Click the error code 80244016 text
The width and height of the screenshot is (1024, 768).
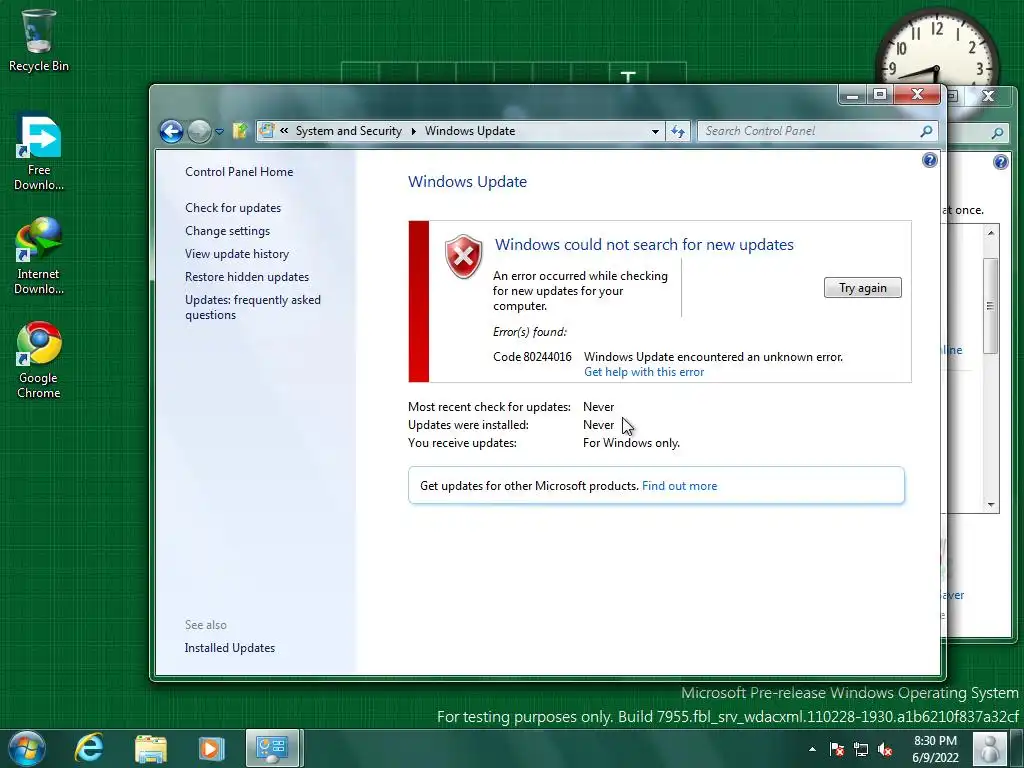(532, 357)
